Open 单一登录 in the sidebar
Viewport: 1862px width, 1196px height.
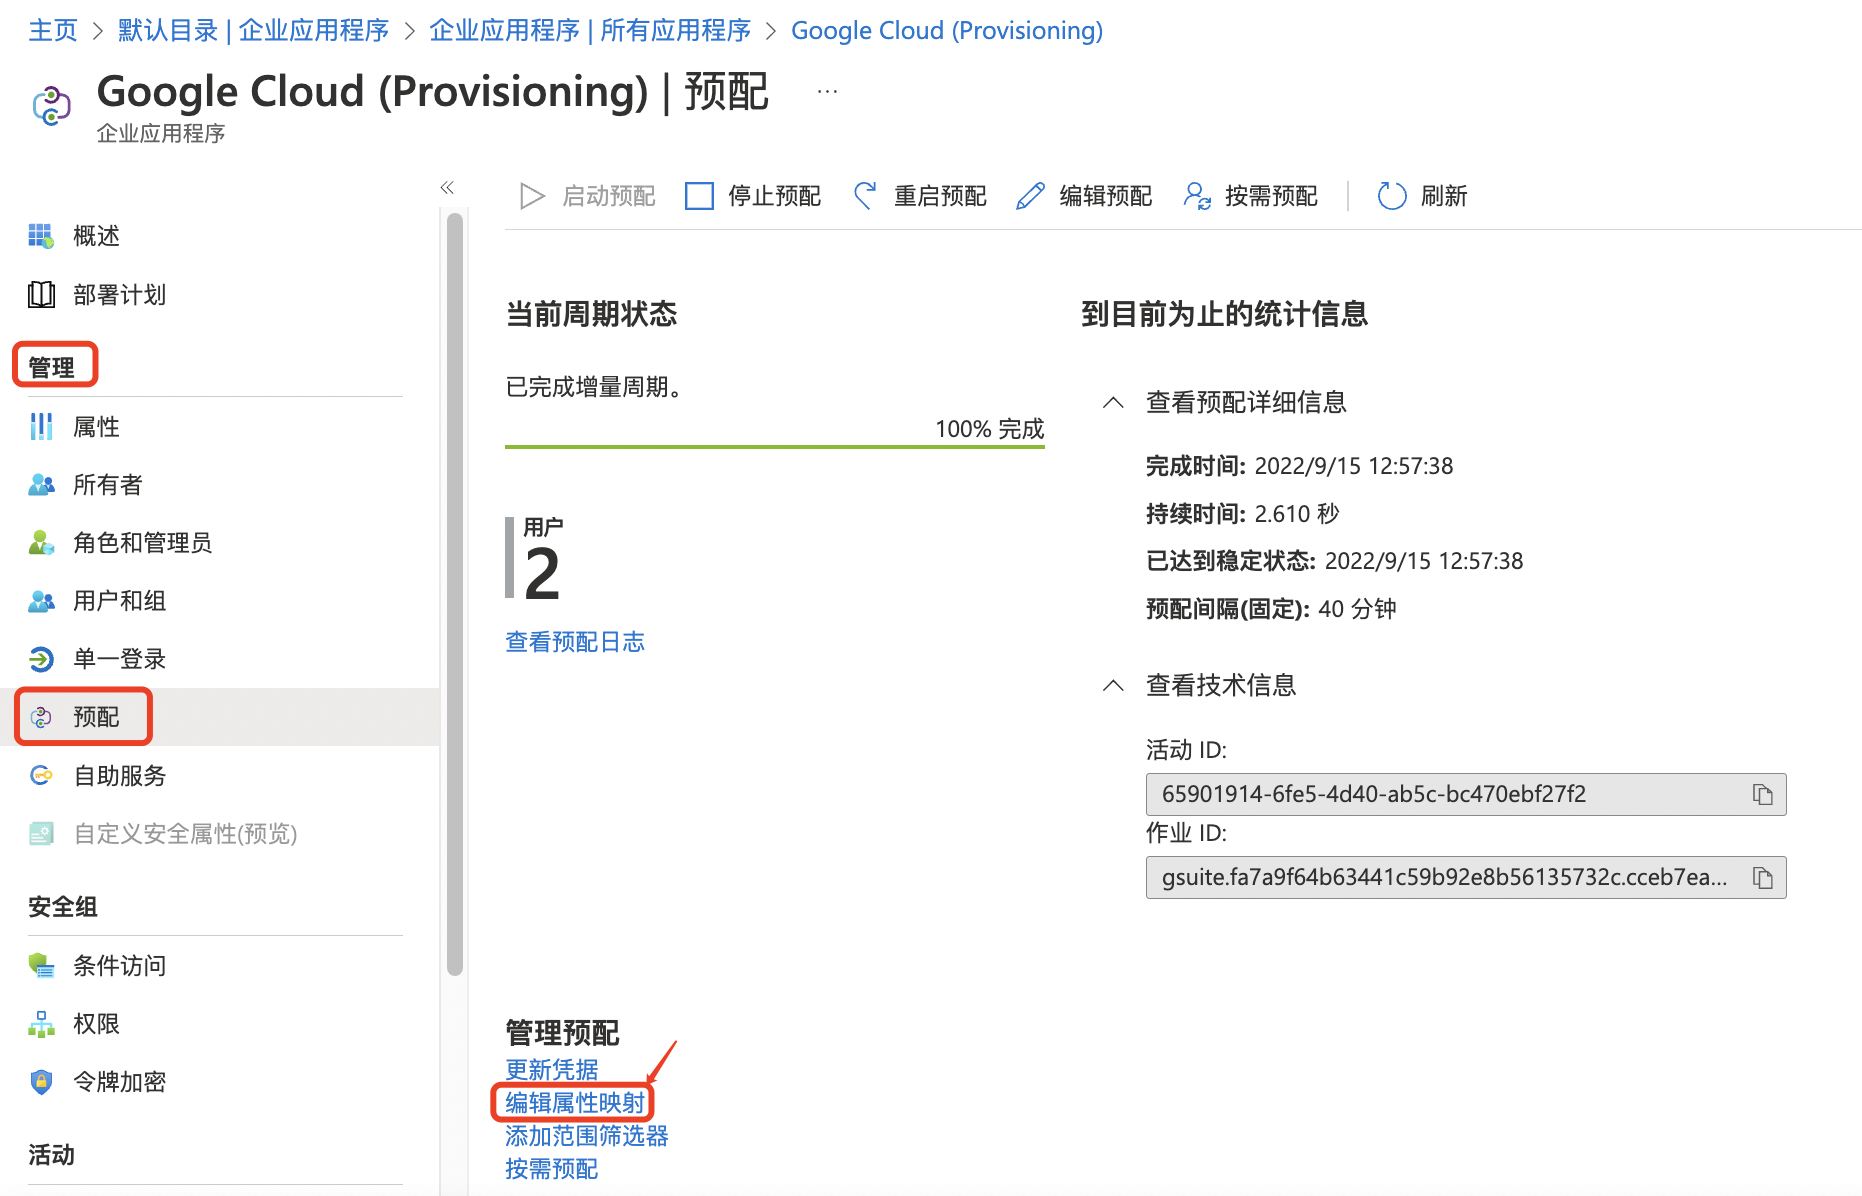point(119,659)
